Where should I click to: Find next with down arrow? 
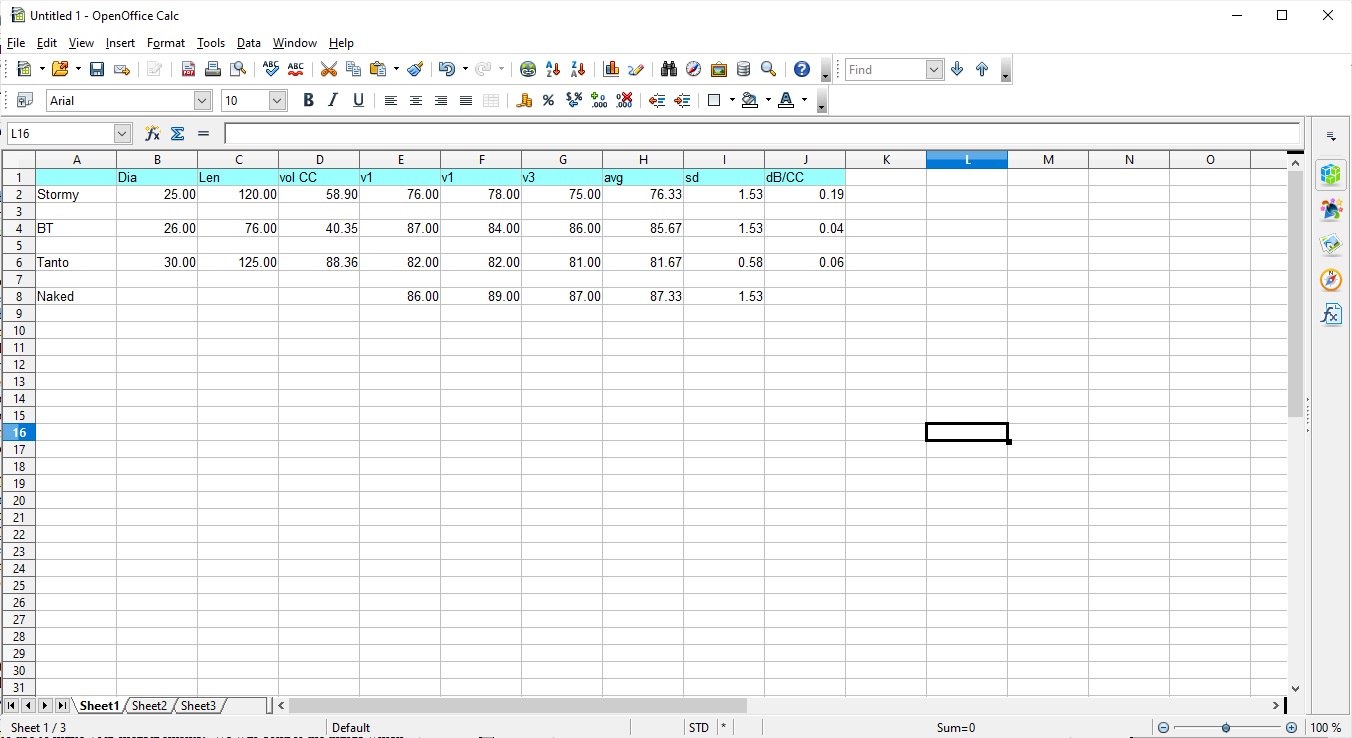pos(957,69)
